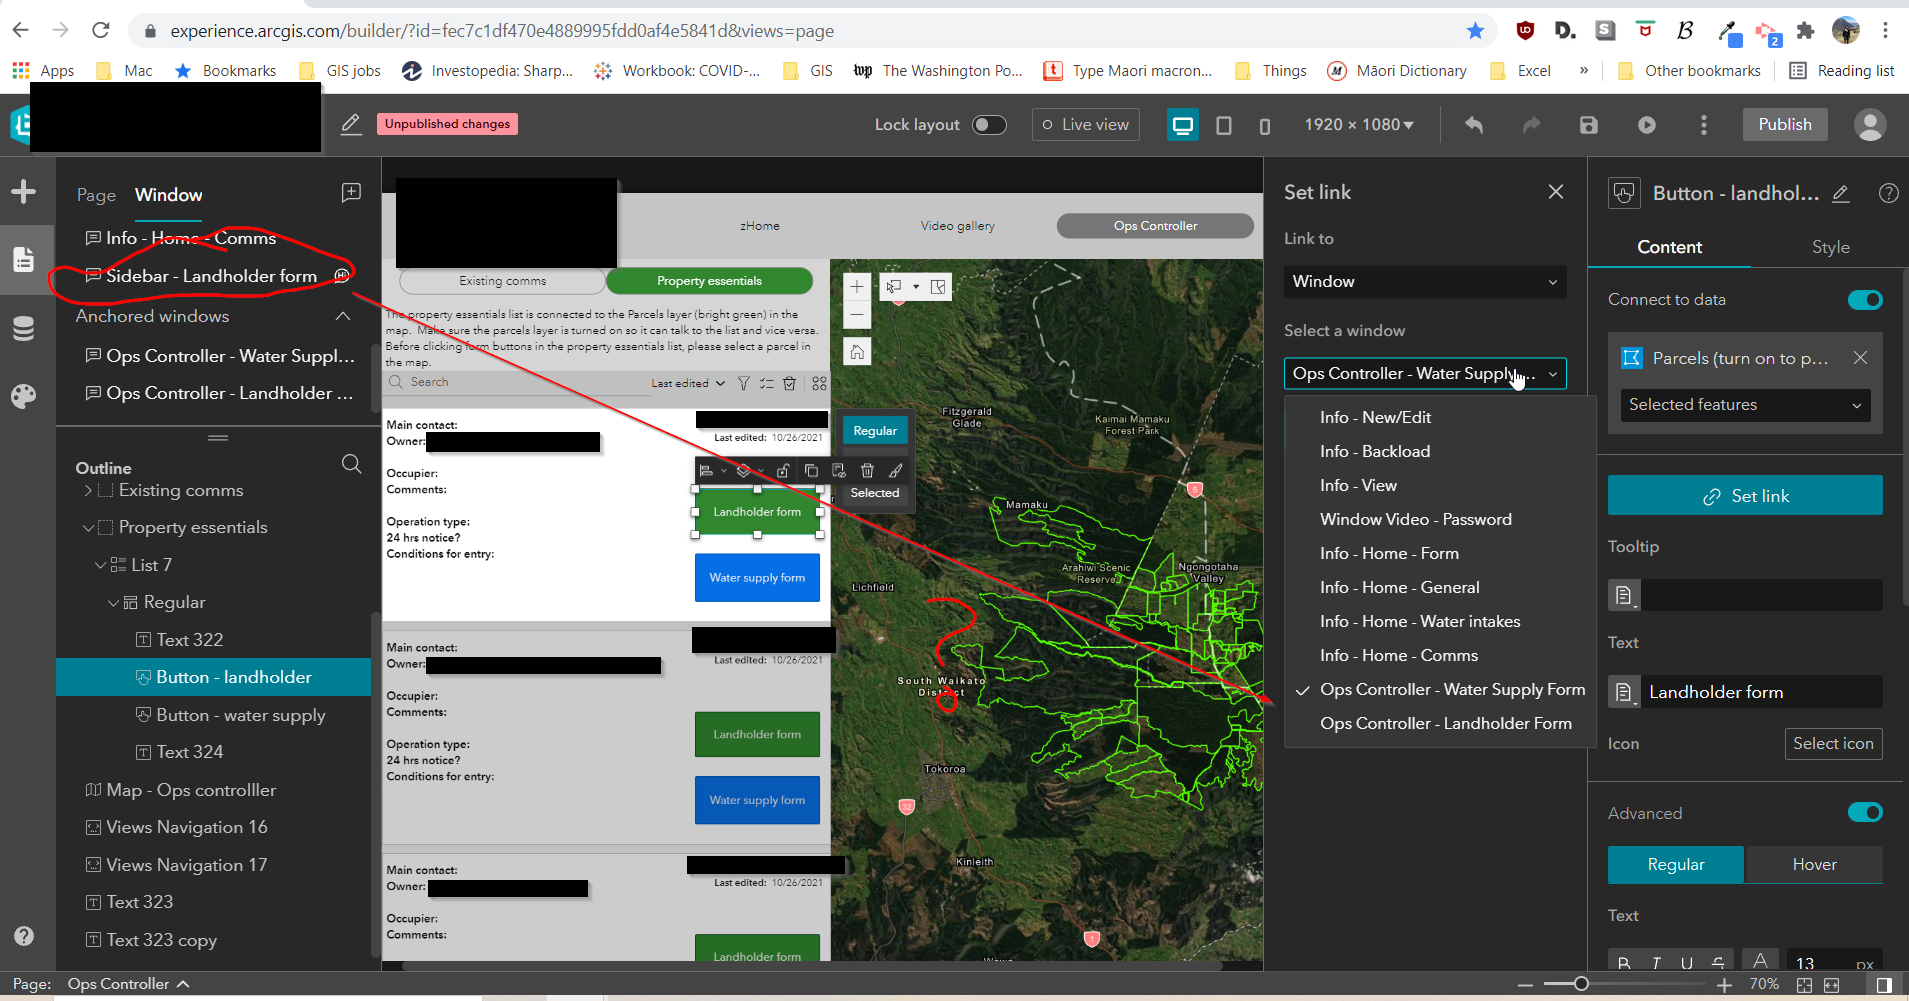The image size is (1909, 1001).
Task: Open the Theme palette icon
Action: (x=24, y=396)
